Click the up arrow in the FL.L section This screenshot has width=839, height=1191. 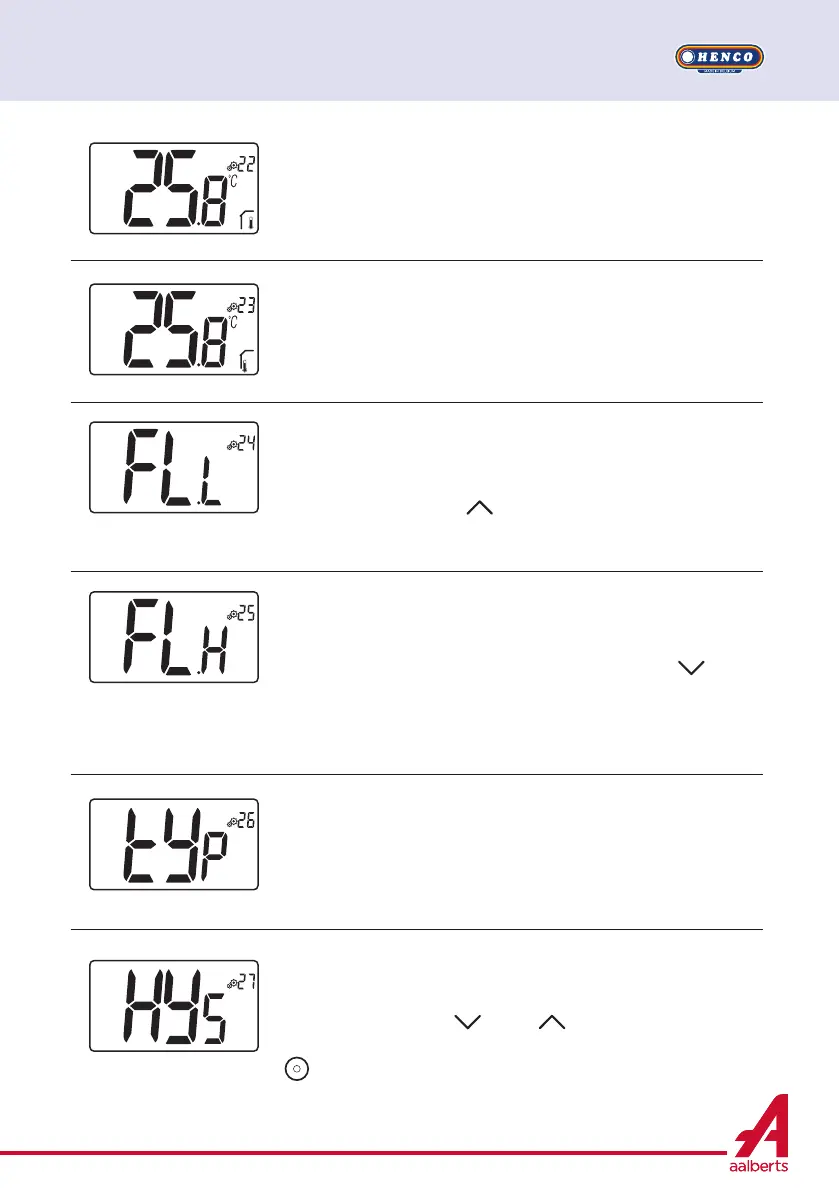479,508
